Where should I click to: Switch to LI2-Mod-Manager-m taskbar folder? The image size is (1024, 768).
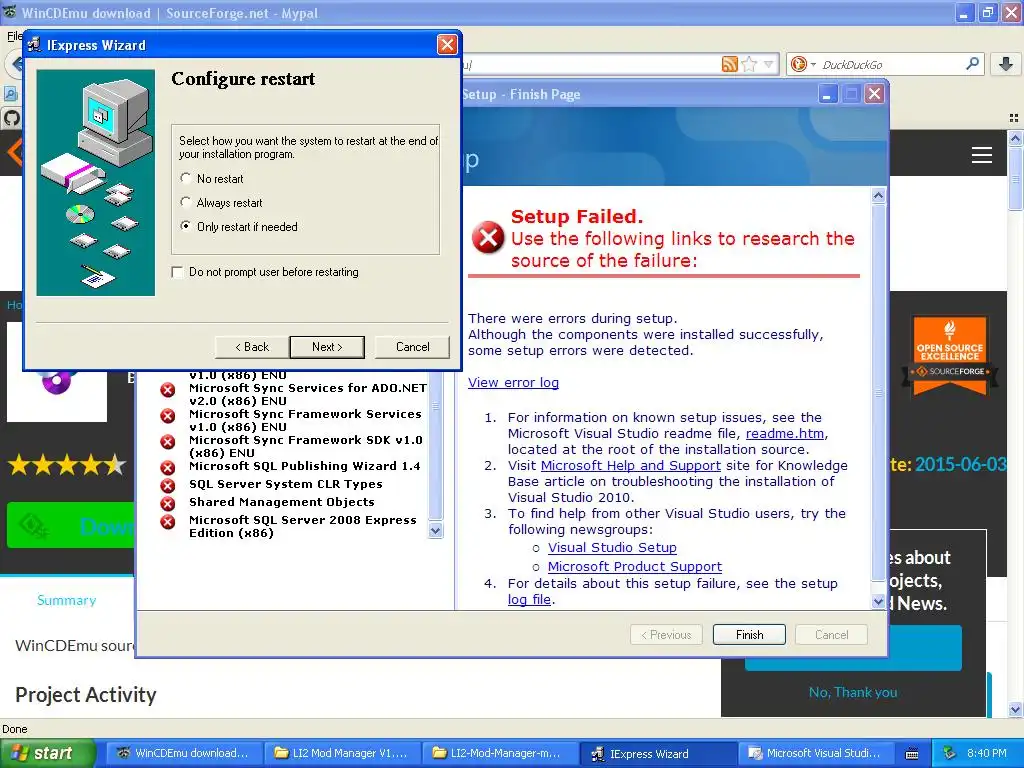point(500,753)
